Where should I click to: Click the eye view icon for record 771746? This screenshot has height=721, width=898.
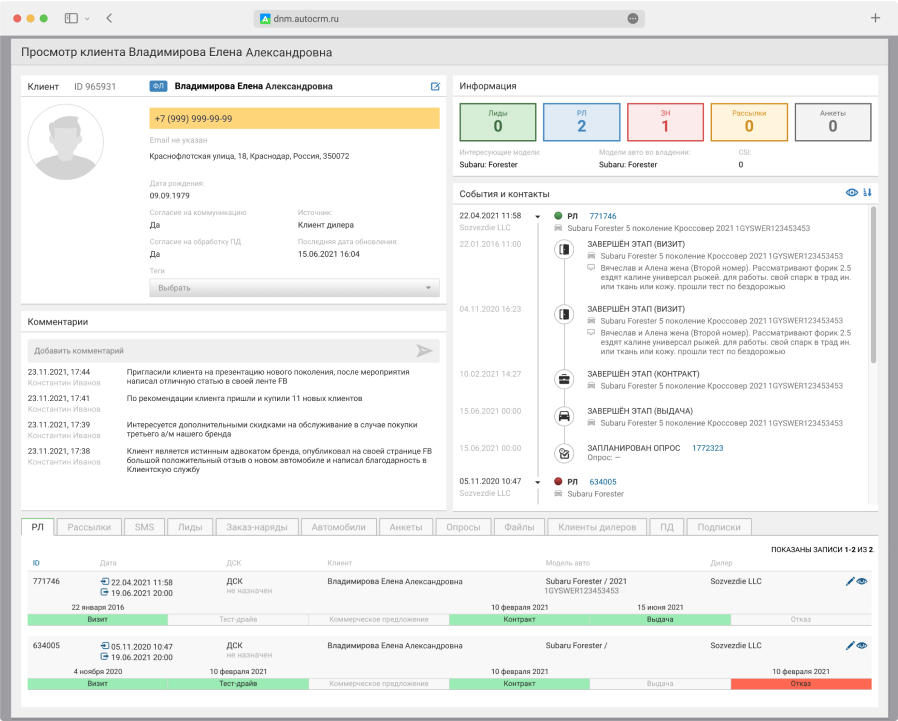point(862,582)
